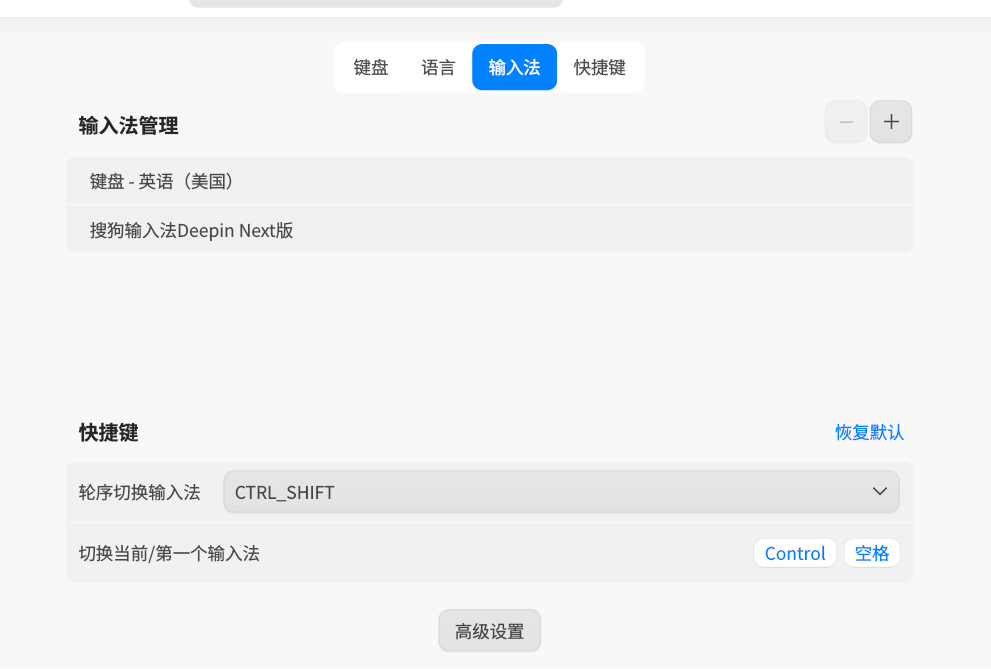Select 键盘 - 英语（美国）input method
991x669 pixels.
490,181
